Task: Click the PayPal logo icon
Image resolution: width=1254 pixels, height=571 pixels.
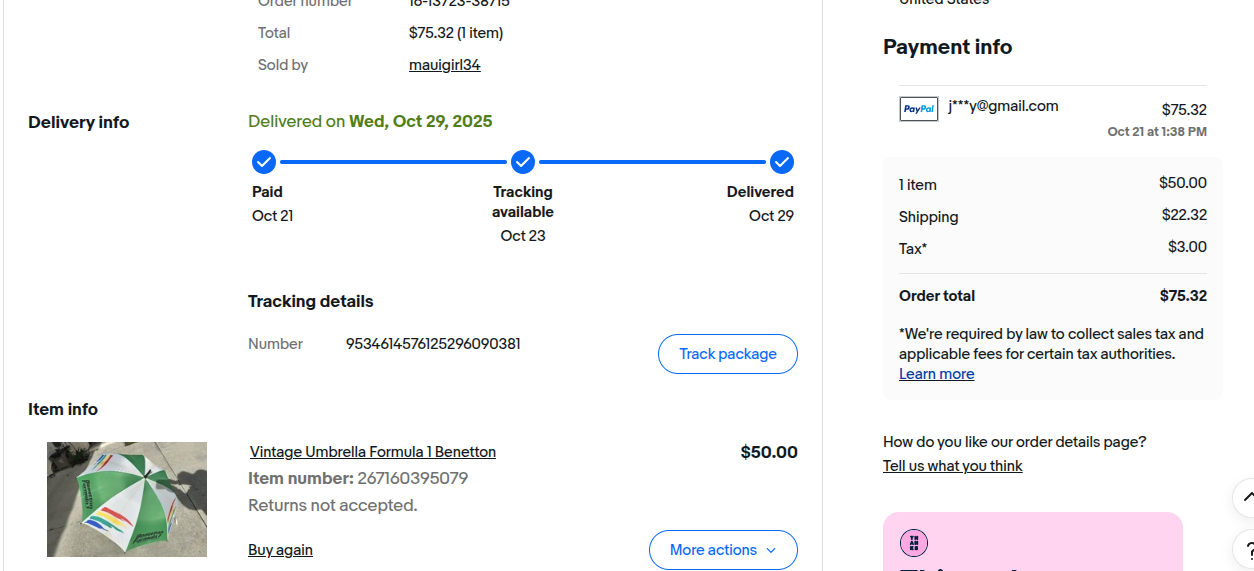Action: [918, 109]
